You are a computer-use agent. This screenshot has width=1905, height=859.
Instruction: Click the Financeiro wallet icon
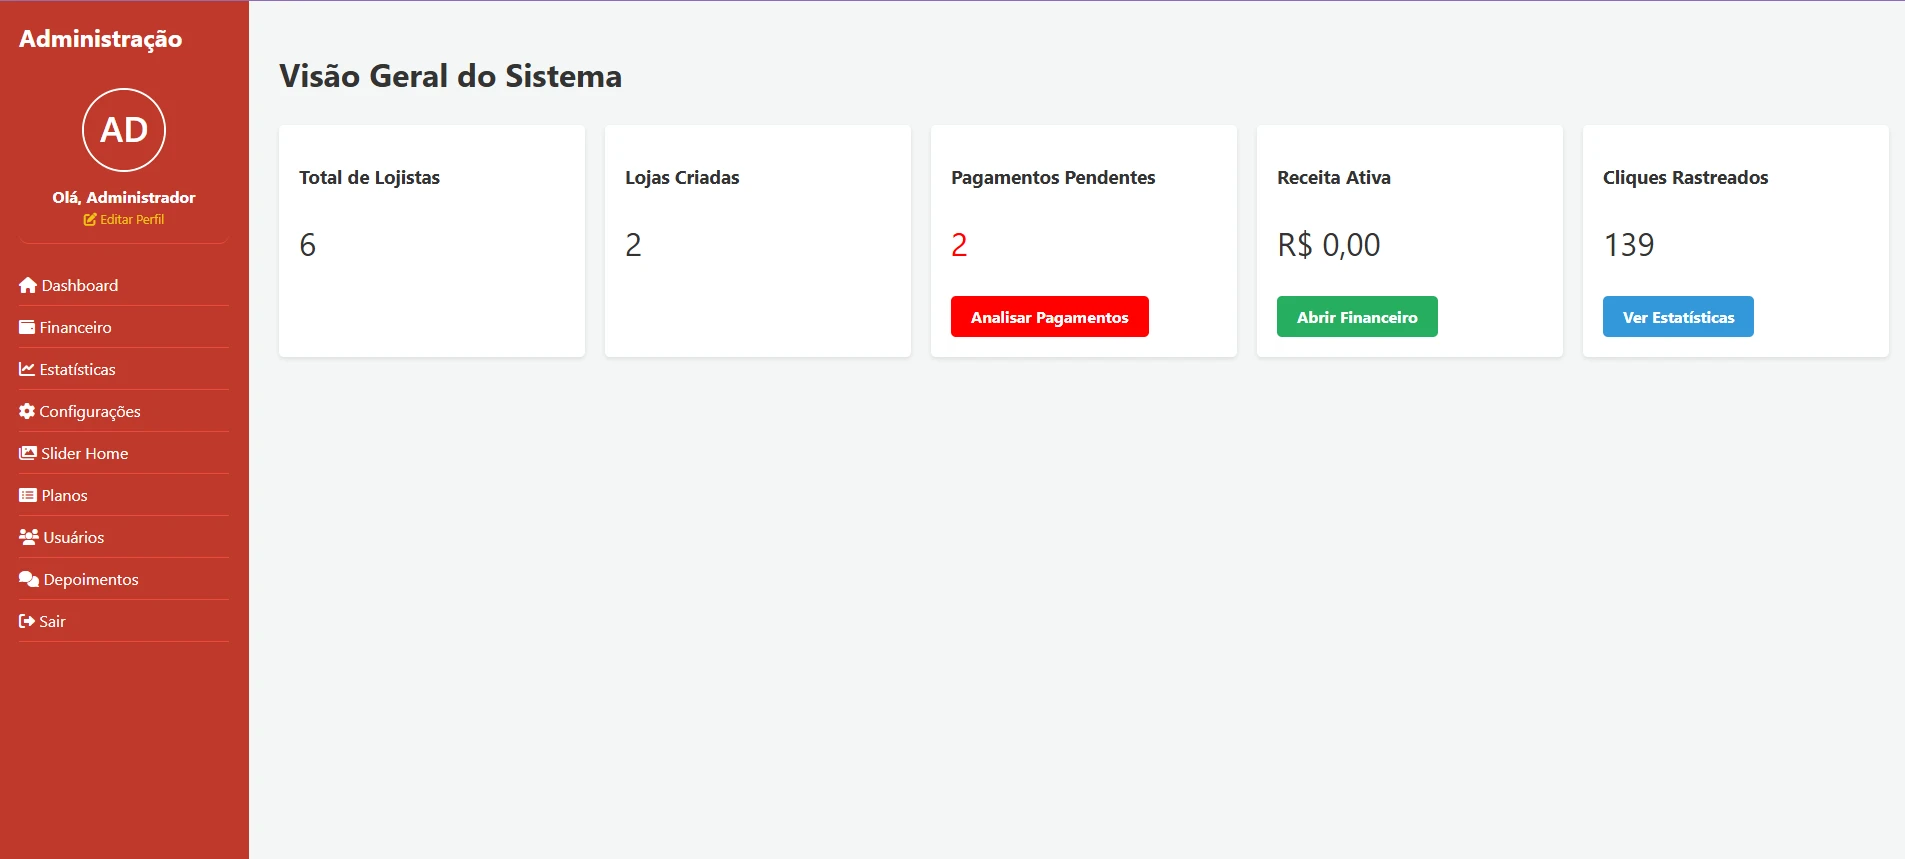point(27,327)
